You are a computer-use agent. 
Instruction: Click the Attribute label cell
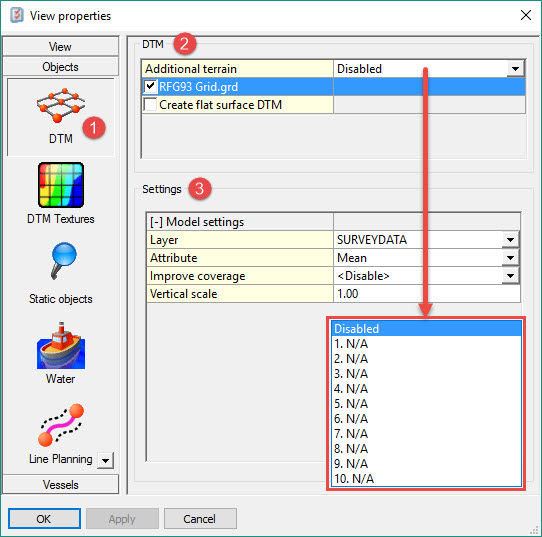[240, 258]
